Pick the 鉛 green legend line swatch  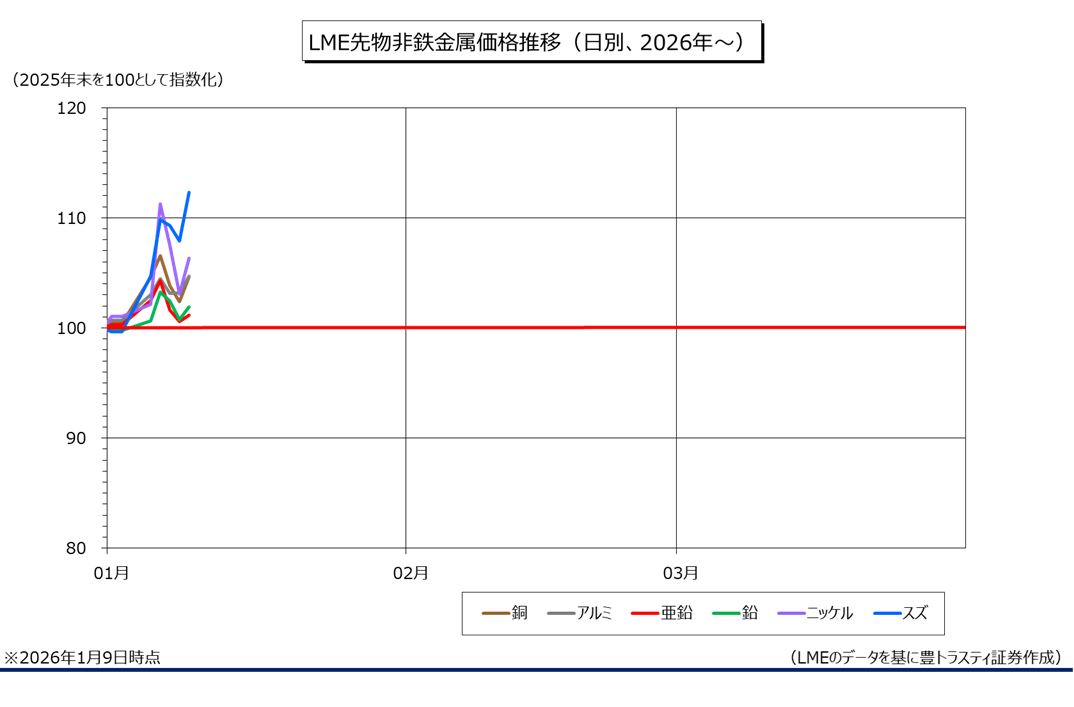pyautogui.click(x=727, y=613)
